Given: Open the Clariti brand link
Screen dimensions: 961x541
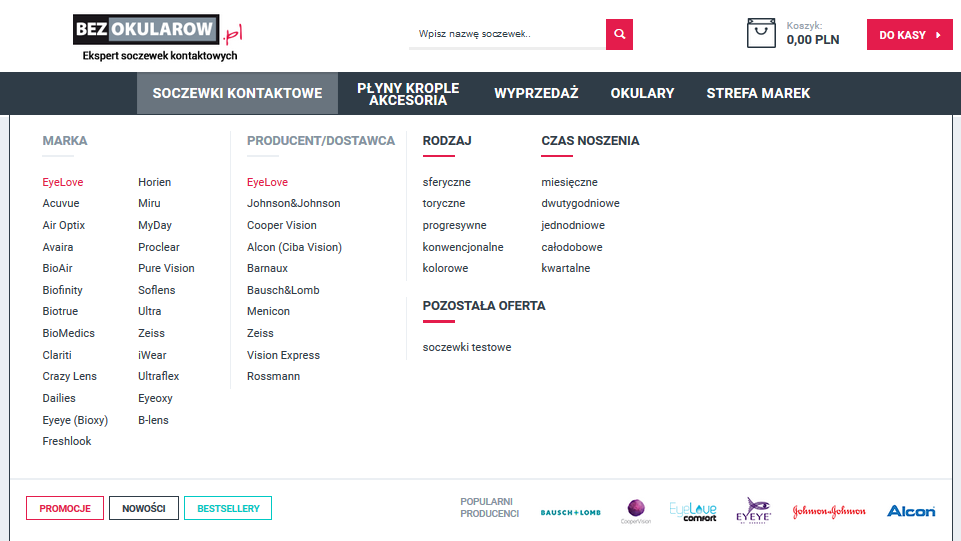Looking at the screenshot, I should tap(57, 355).
